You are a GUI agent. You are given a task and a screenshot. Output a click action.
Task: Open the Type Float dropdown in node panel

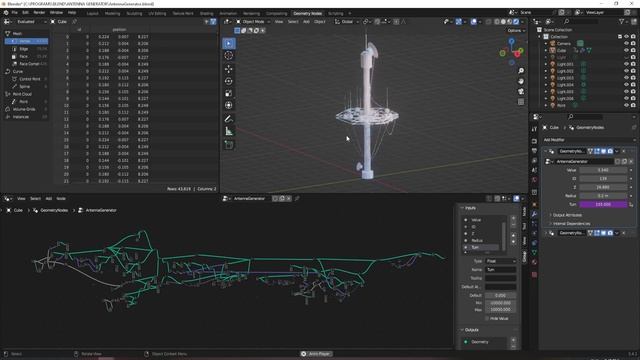(x=501, y=261)
